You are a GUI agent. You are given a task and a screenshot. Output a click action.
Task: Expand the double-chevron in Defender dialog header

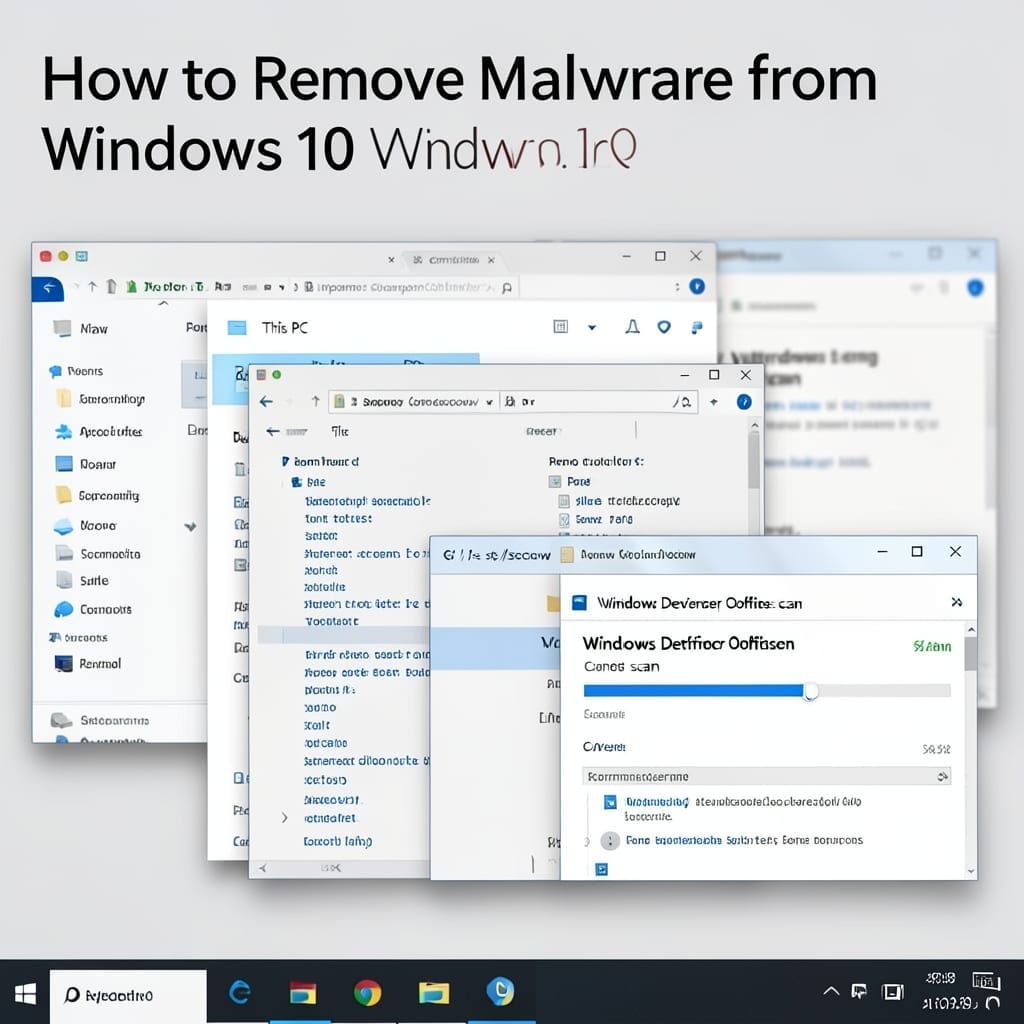click(x=957, y=602)
